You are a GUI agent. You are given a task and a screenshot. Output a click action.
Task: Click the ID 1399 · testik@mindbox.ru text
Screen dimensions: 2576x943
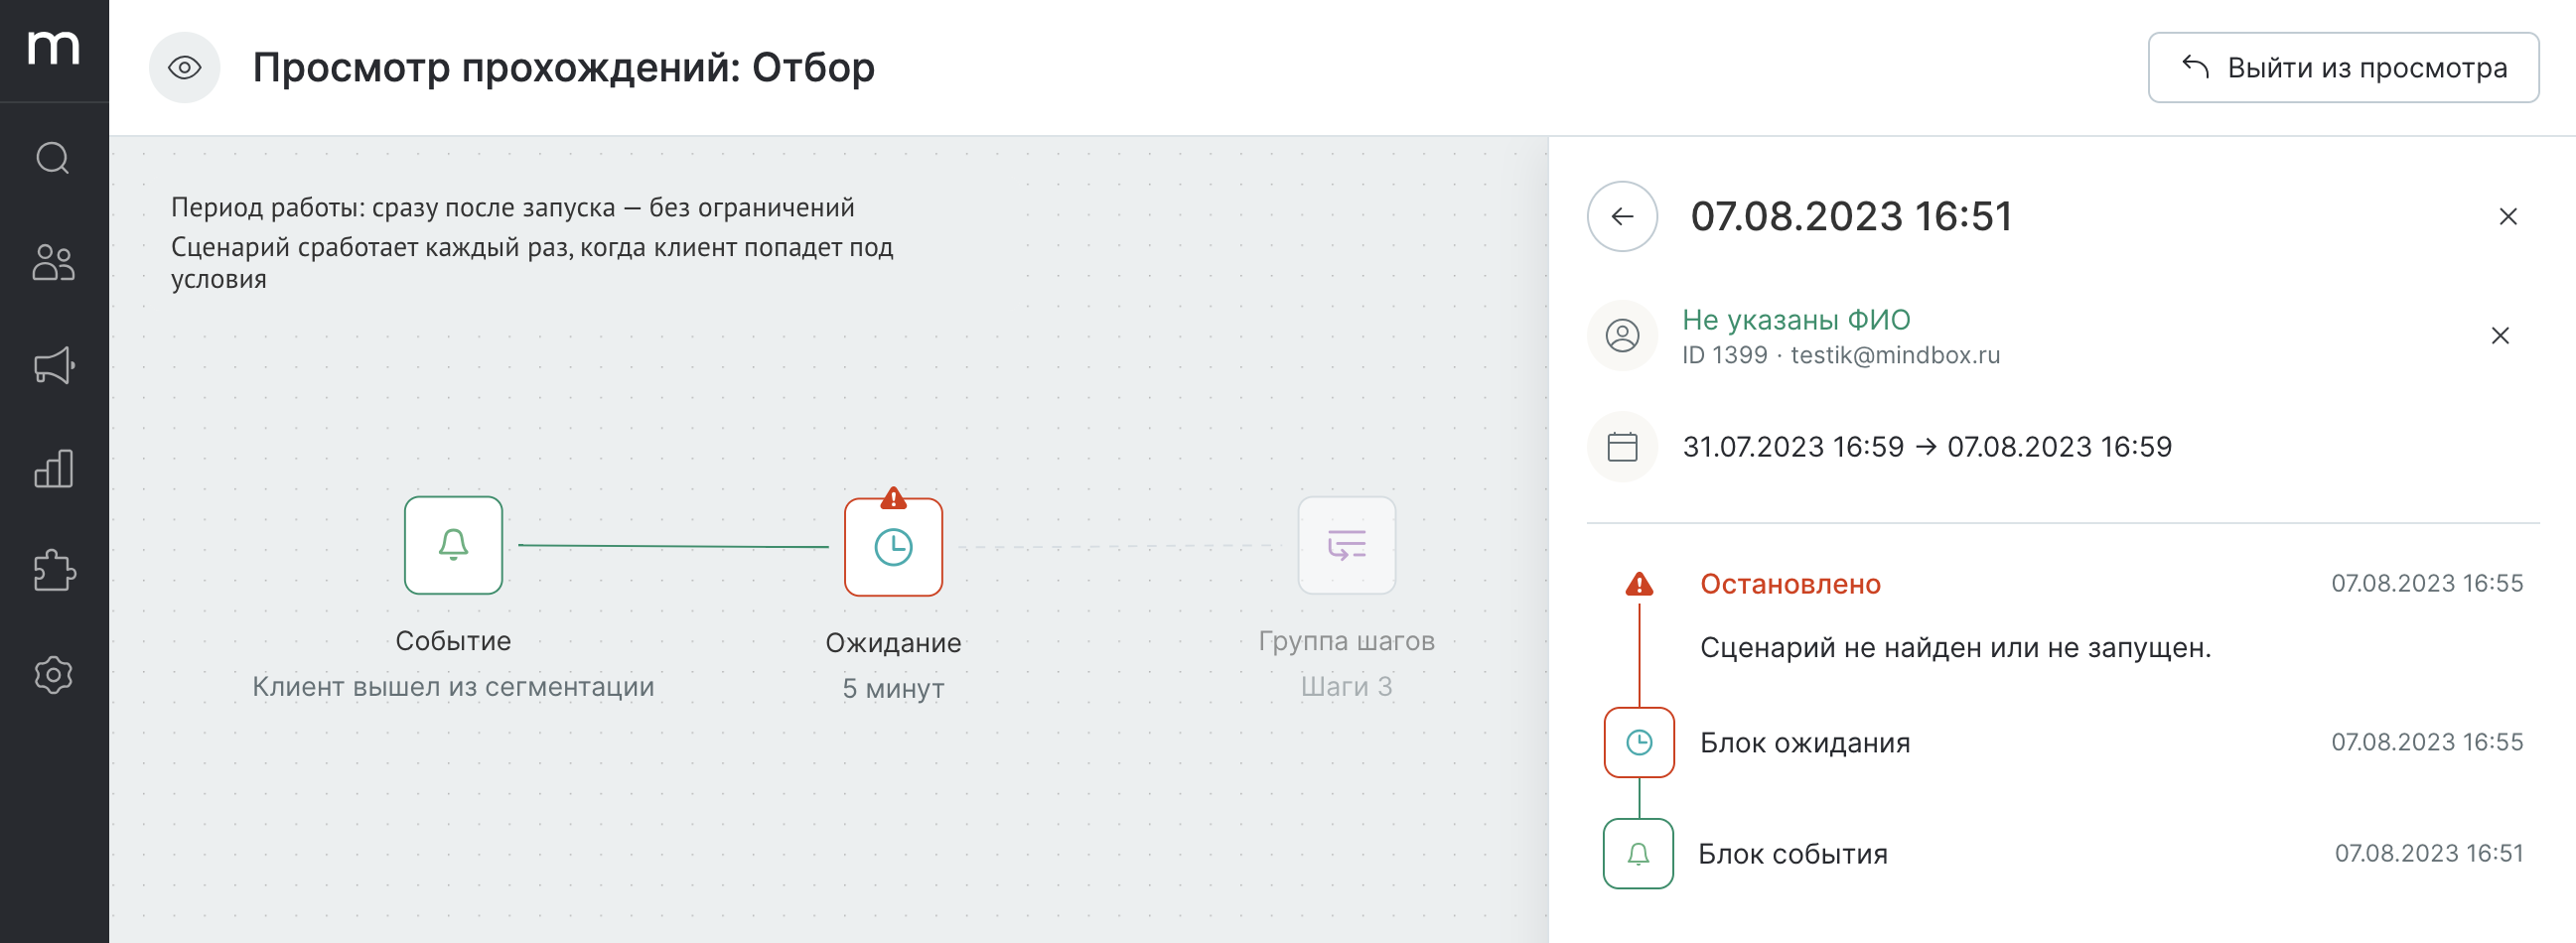pos(1841,355)
